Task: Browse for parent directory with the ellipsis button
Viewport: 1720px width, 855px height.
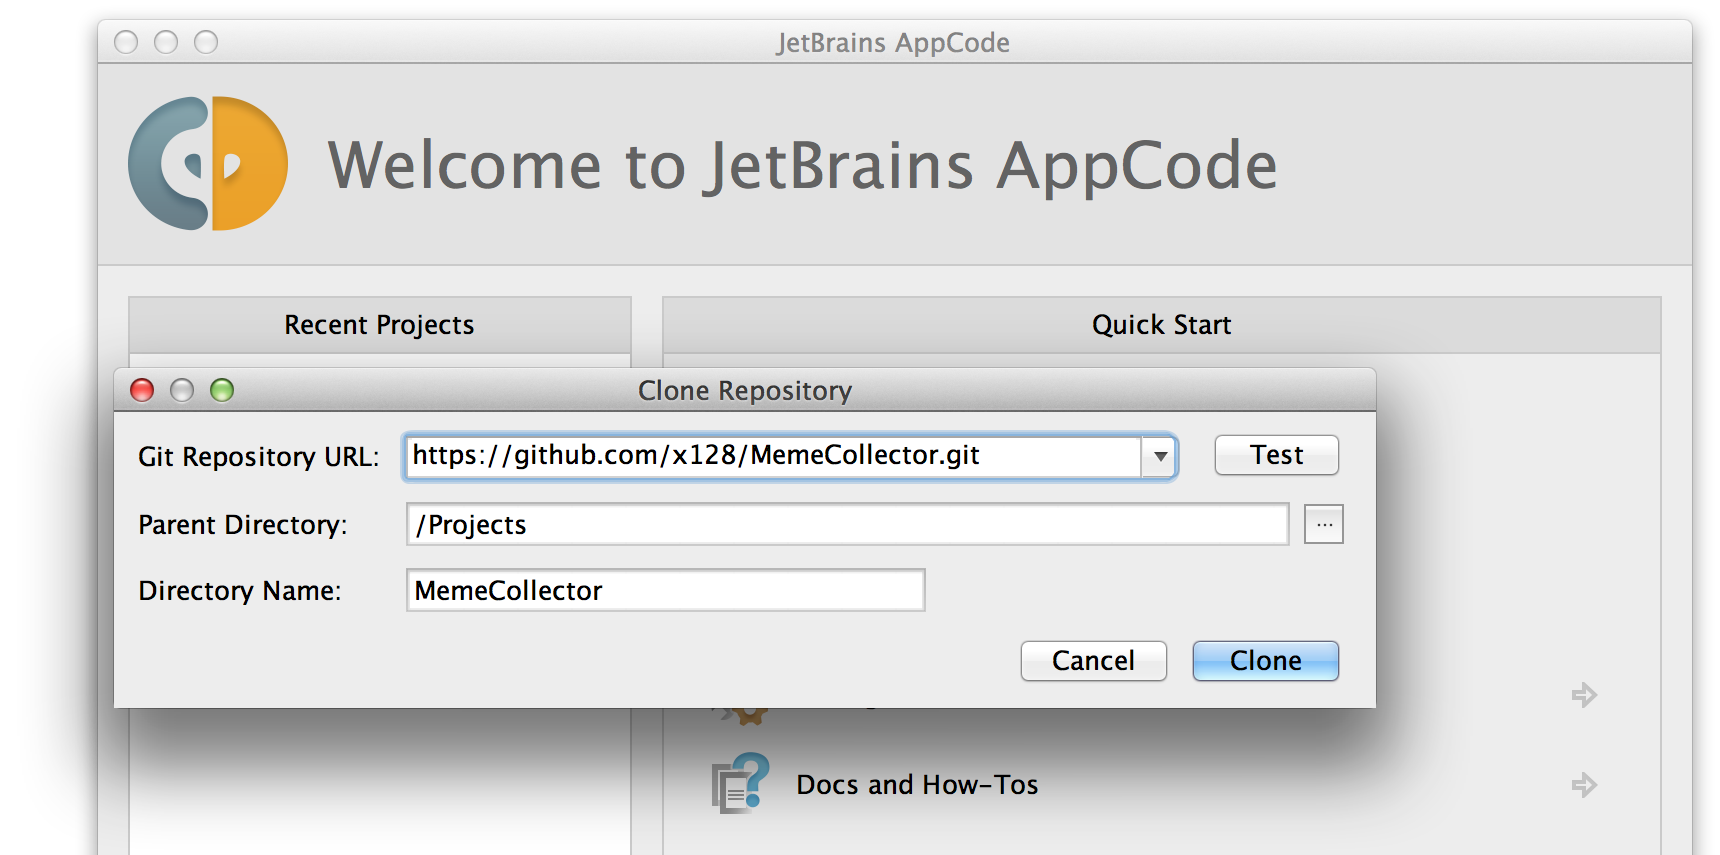Action: [x=1323, y=524]
